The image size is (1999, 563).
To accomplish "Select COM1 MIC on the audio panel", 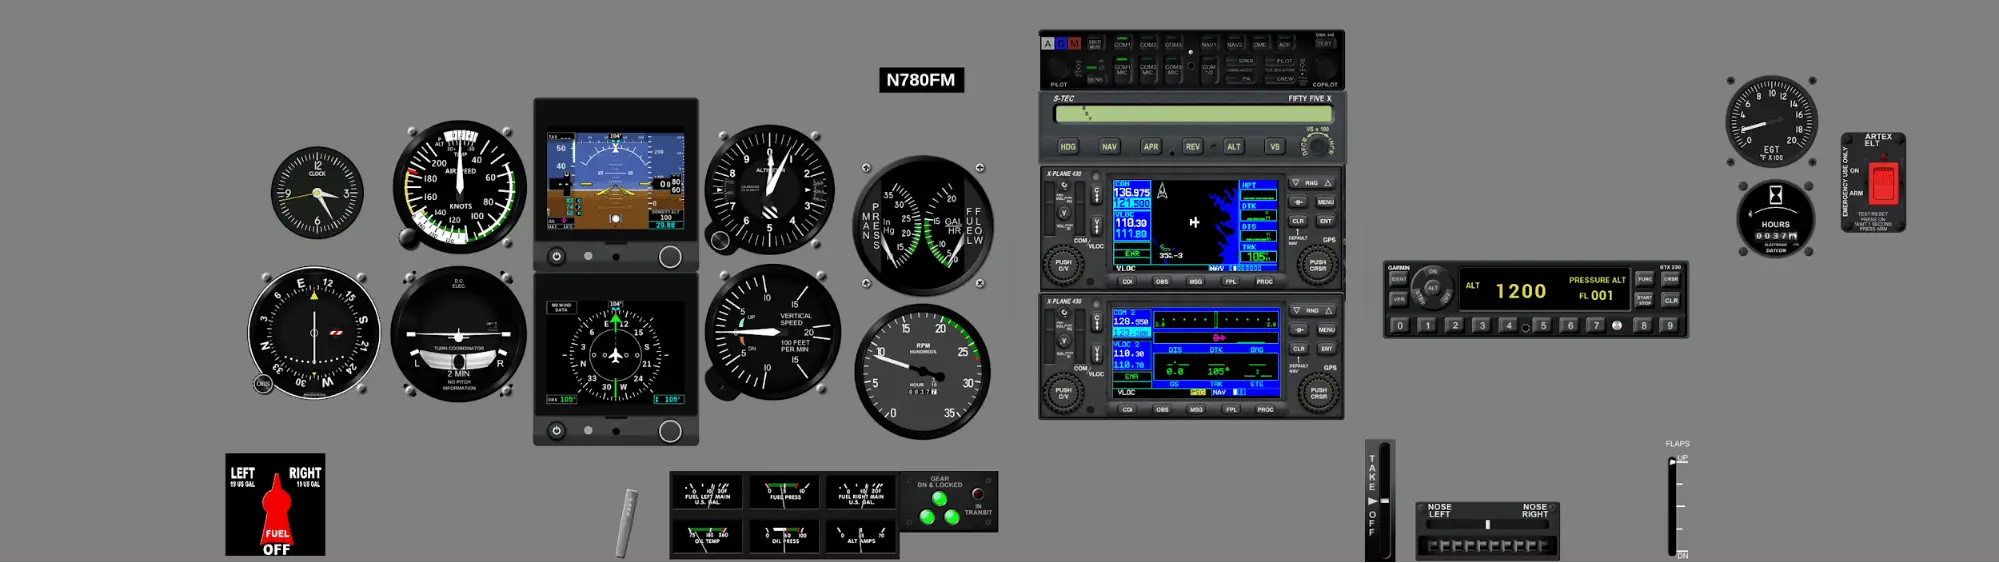I will (x=1122, y=69).
